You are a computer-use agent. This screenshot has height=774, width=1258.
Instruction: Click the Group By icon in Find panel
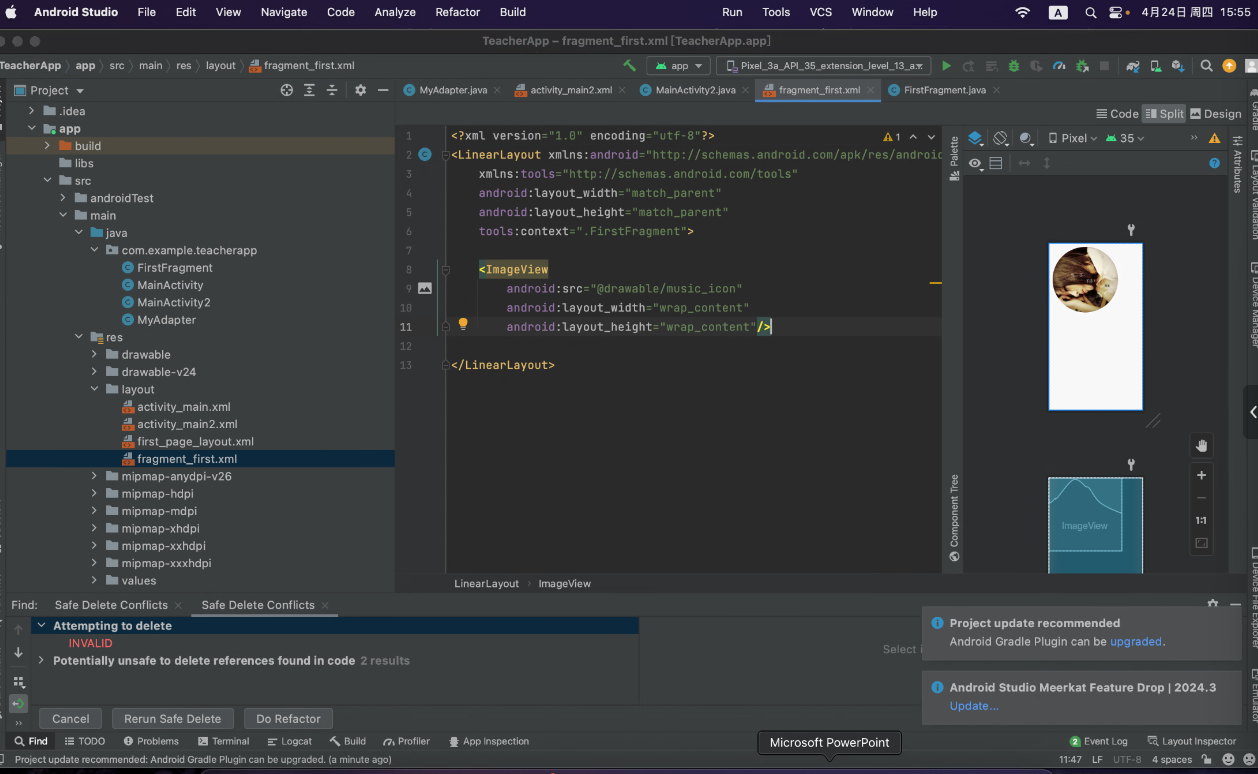pos(18,682)
